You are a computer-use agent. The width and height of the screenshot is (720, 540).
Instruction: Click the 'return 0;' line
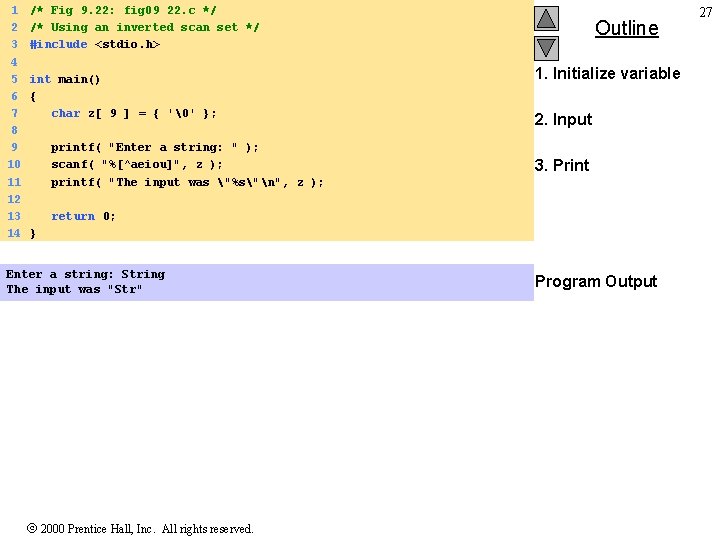click(x=83, y=216)
